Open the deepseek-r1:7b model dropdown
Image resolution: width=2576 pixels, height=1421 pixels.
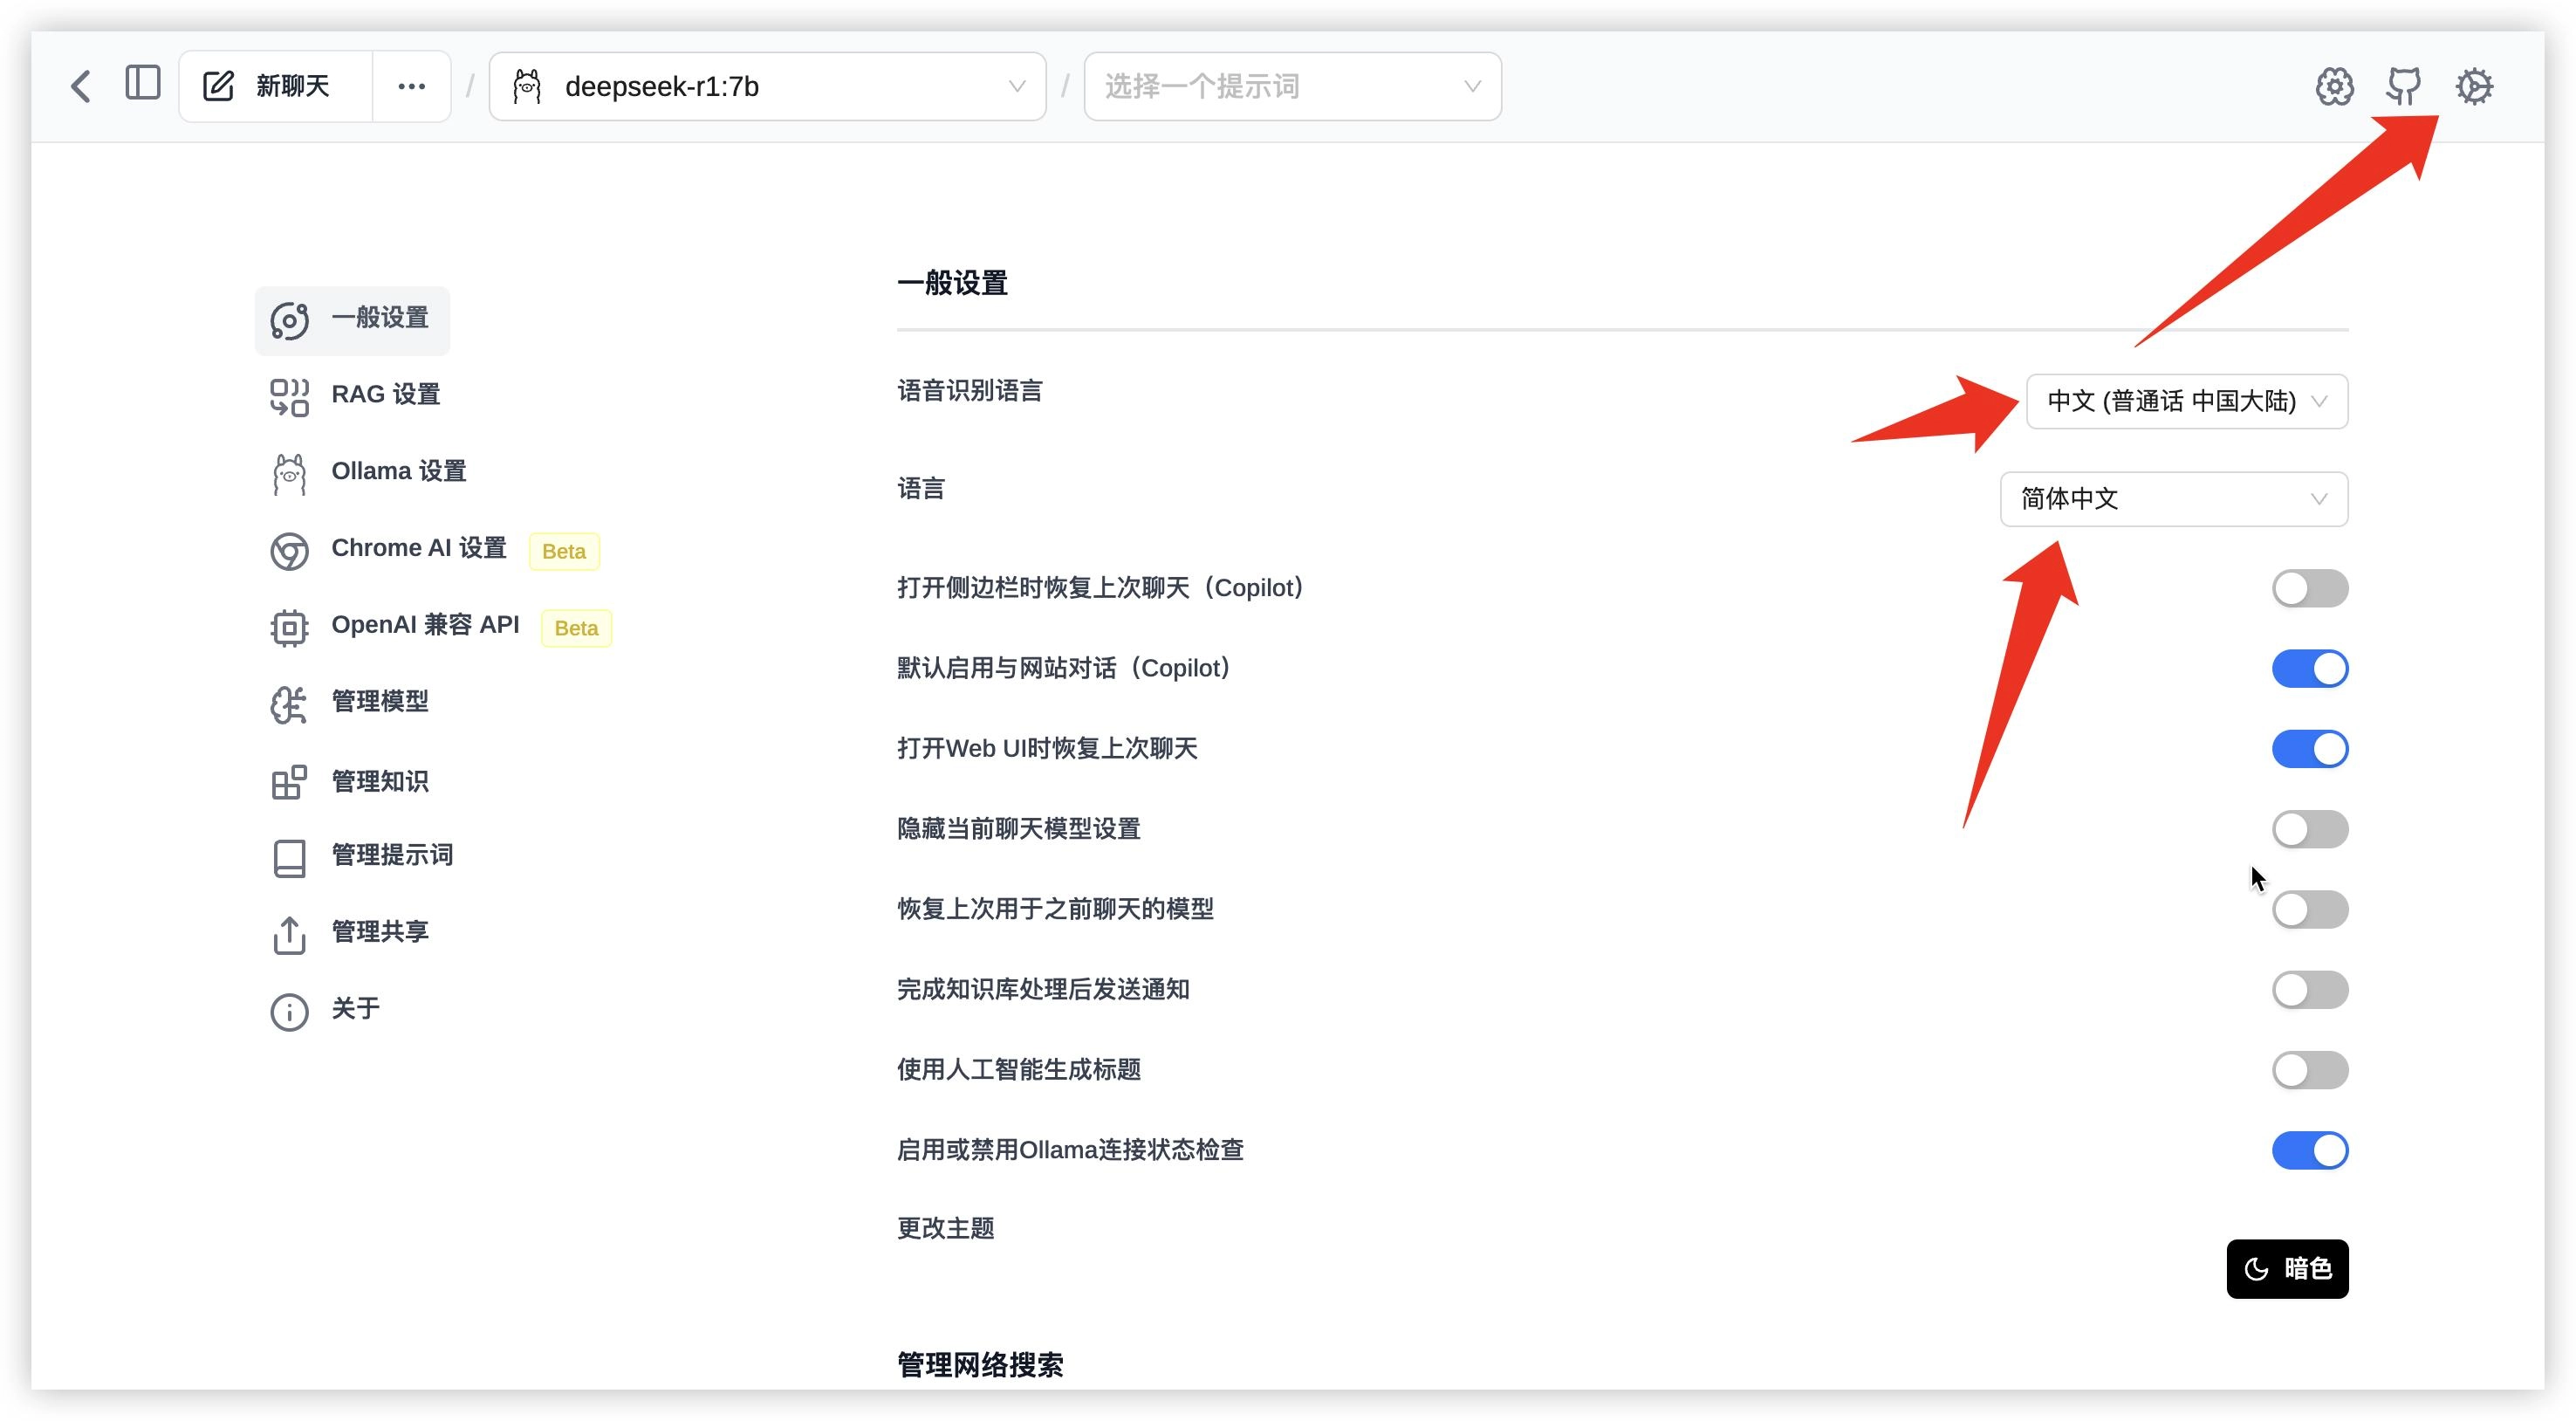click(x=767, y=86)
